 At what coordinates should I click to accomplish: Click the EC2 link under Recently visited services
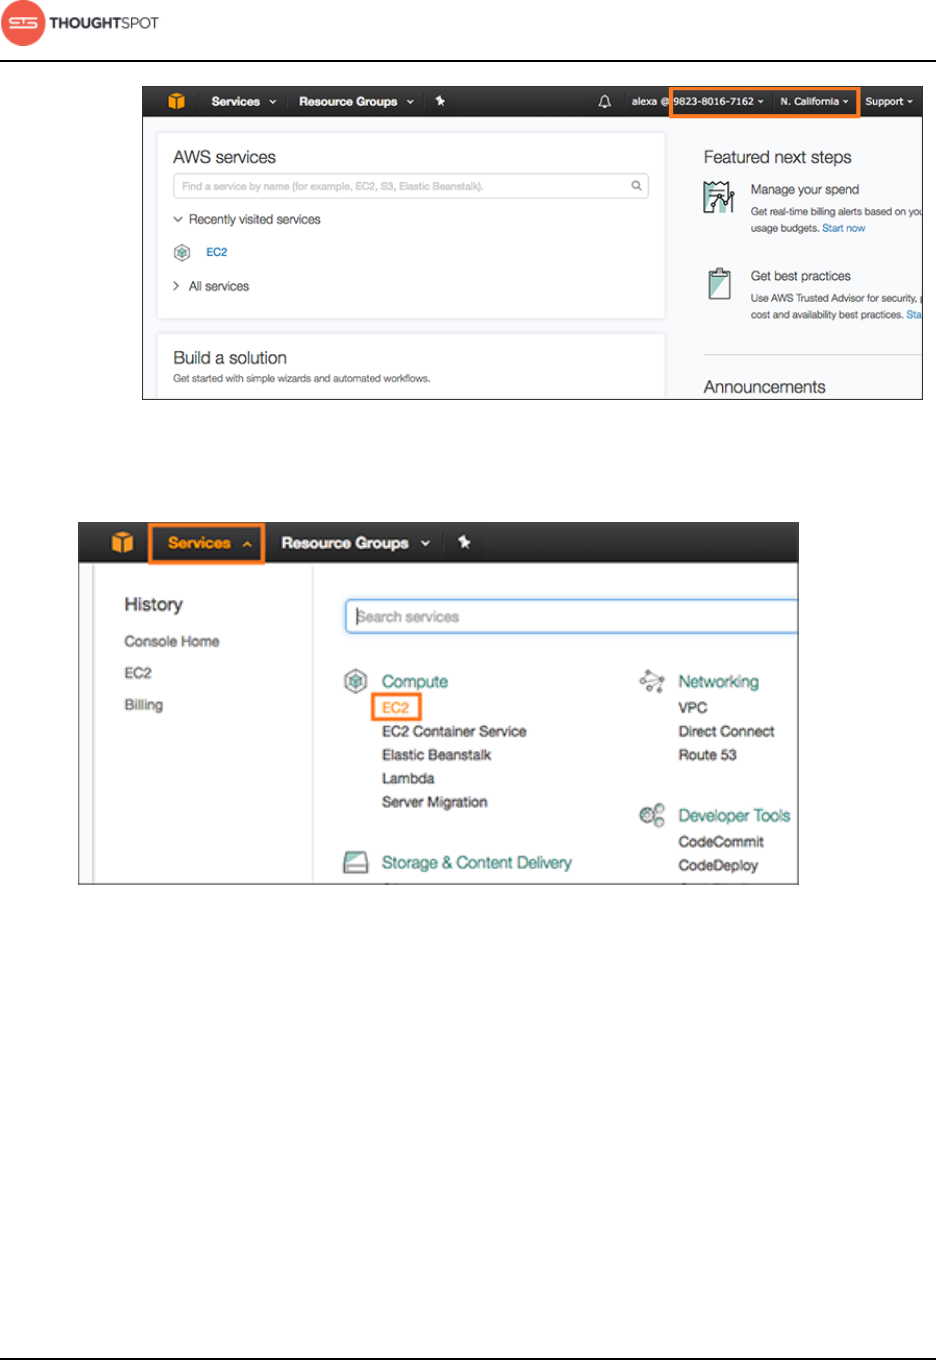217,252
